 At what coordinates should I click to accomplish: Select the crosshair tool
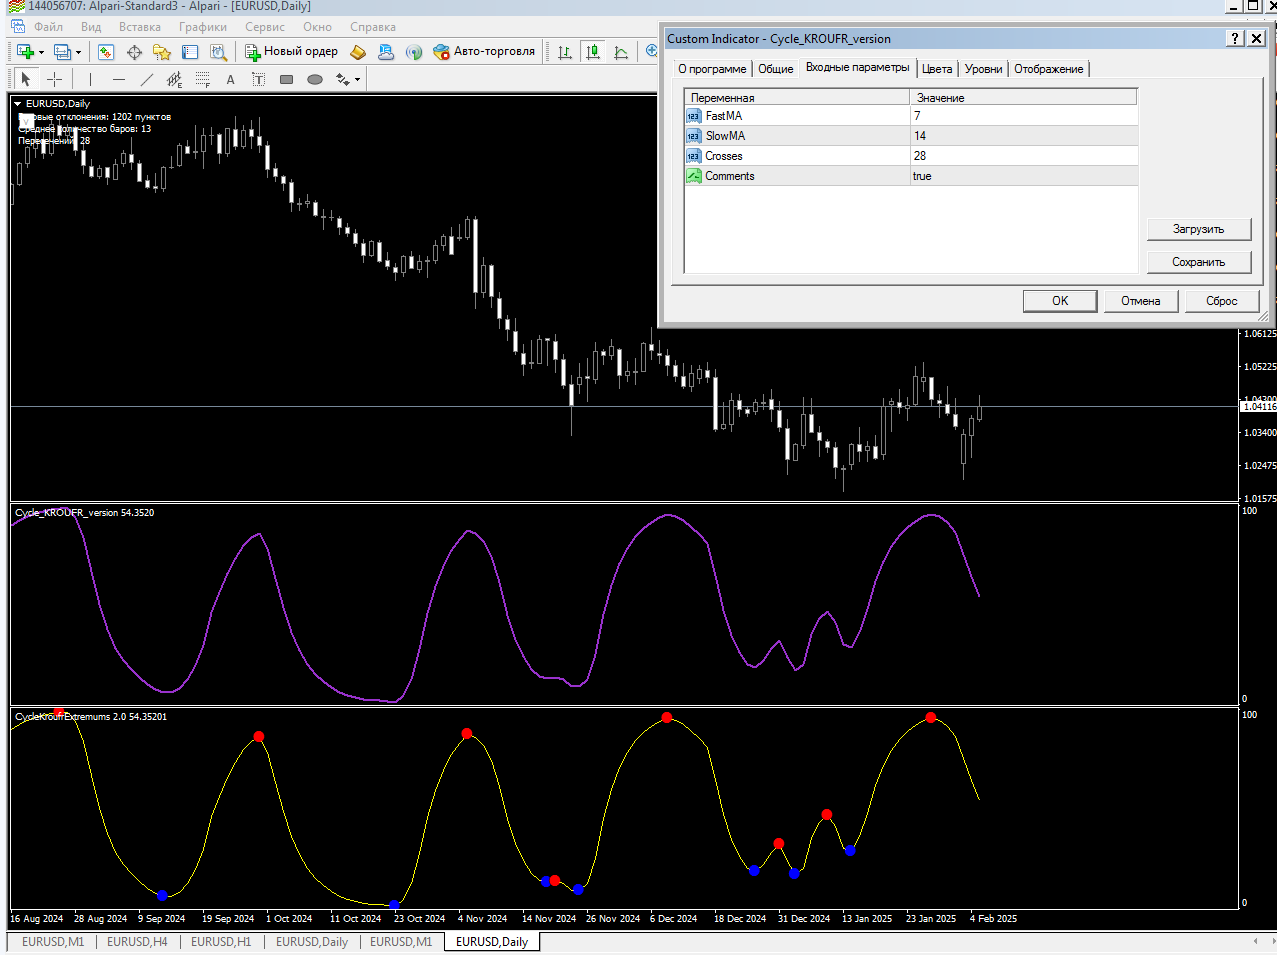(55, 79)
